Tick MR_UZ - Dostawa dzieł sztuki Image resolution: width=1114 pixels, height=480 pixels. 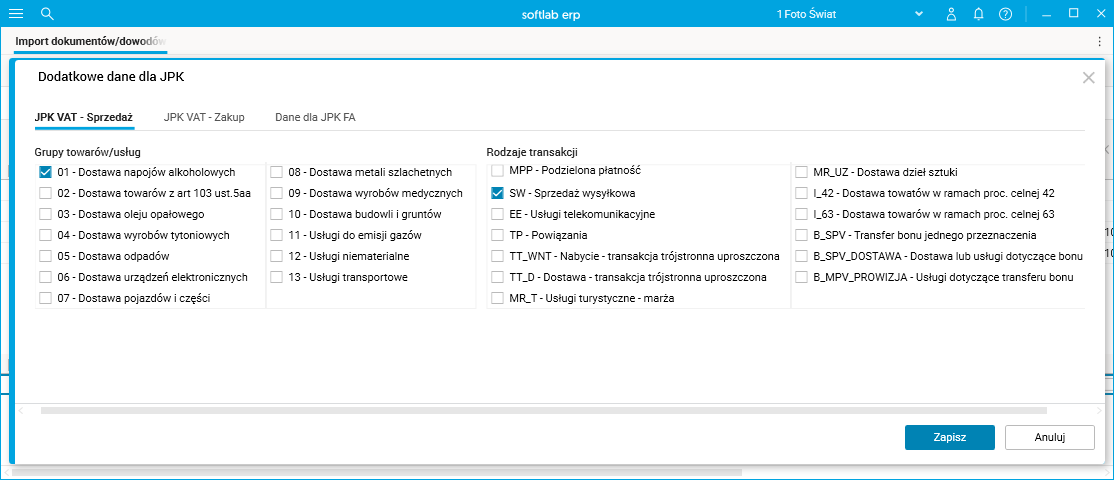pos(801,172)
